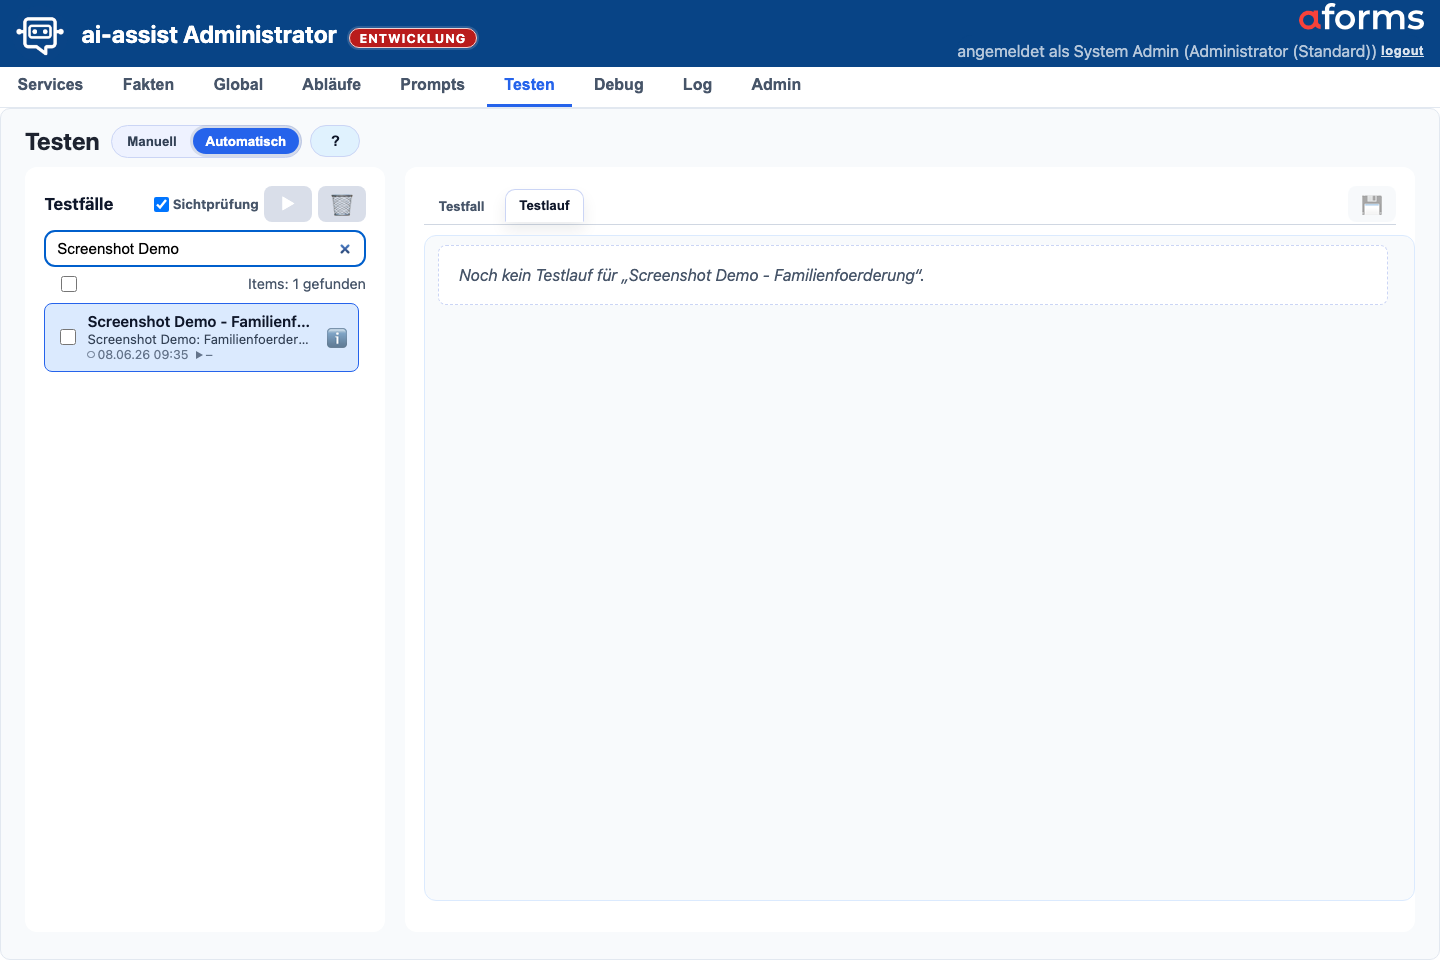The height and width of the screenshot is (960, 1440).
Task: Clear the search field with X icon
Action: [x=345, y=249]
